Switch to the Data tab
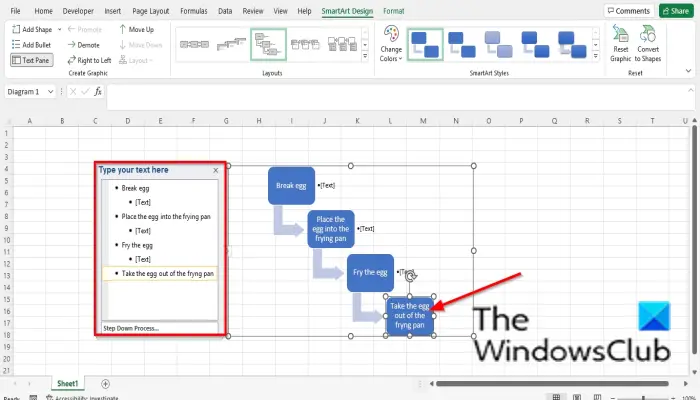Viewport: 700px width, 400px height. click(225, 11)
